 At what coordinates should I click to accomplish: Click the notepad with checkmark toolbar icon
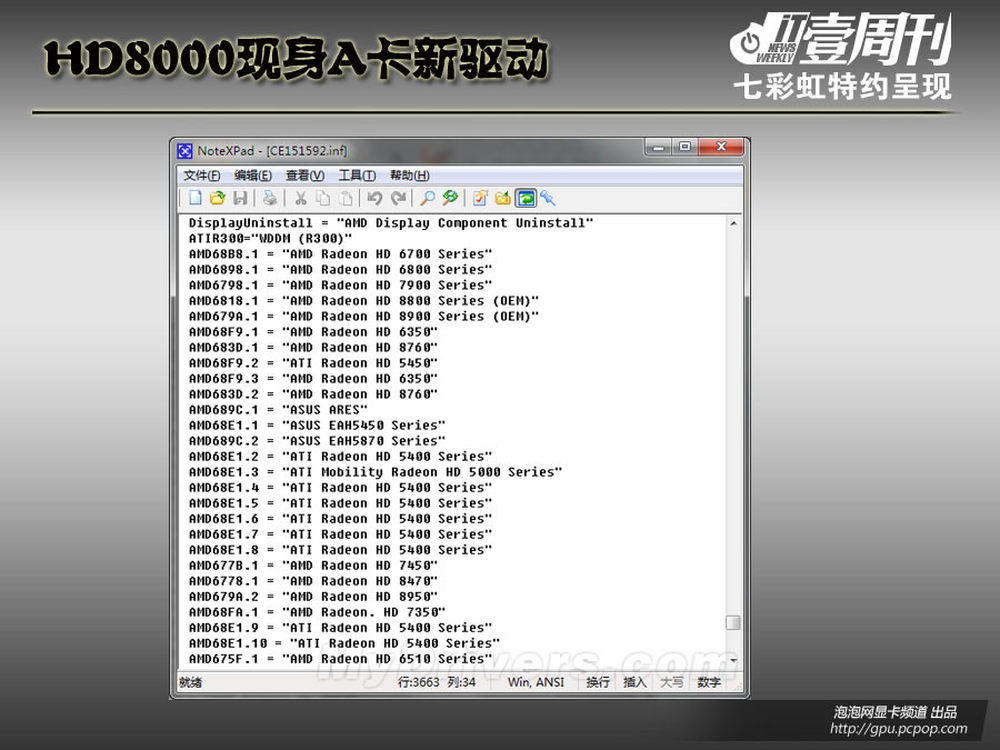click(x=480, y=198)
